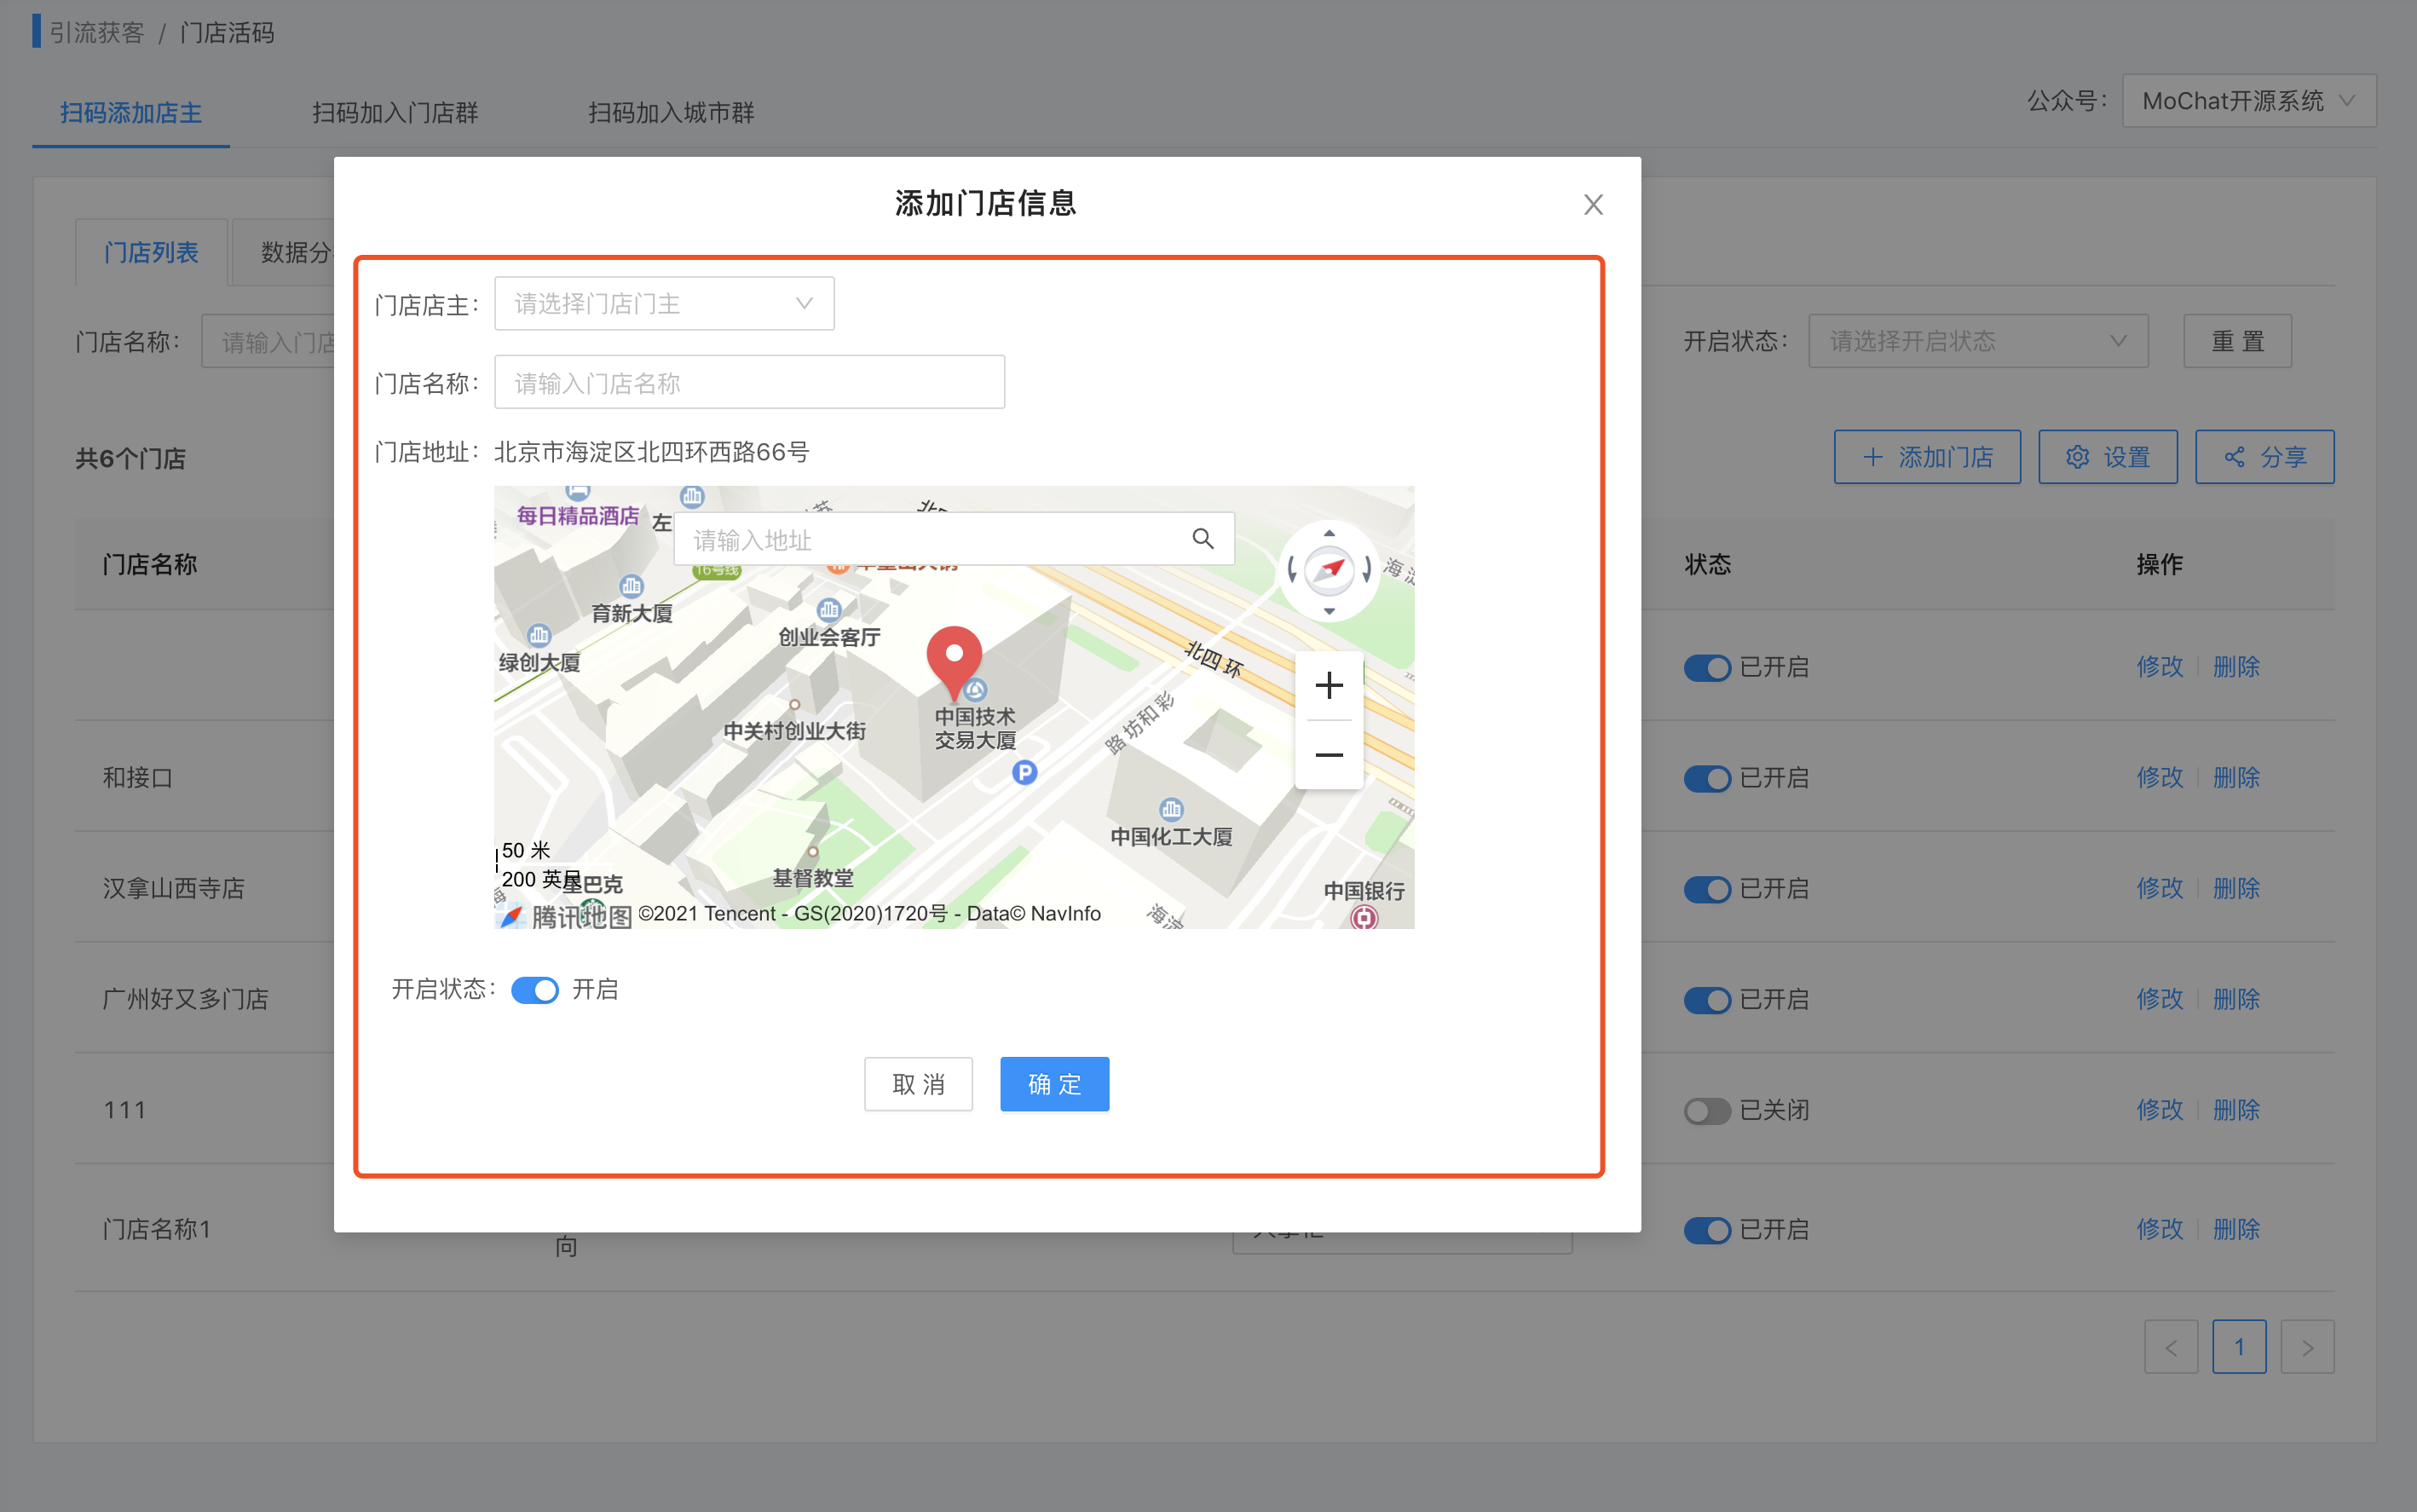Click the 取消 button
Screen dimensions: 2417x1512
[918, 1084]
